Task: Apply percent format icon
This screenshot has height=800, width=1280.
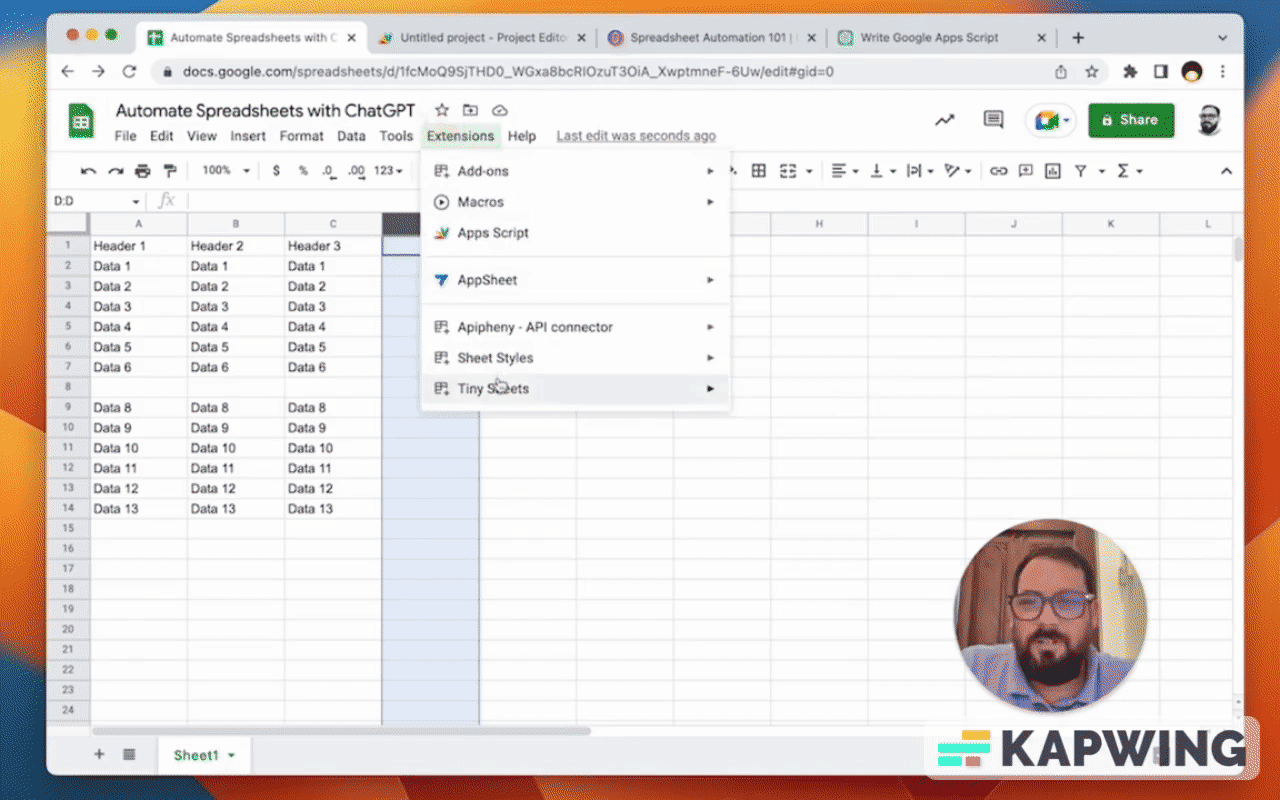Action: pyautogui.click(x=303, y=171)
